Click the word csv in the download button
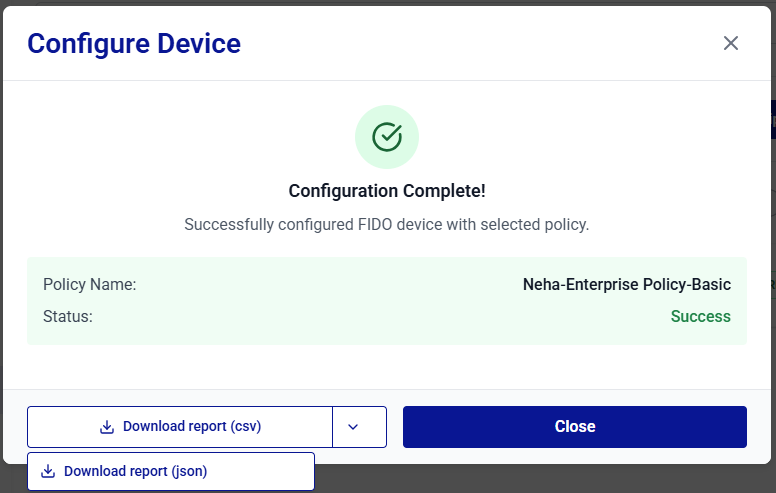 tap(245, 427)
